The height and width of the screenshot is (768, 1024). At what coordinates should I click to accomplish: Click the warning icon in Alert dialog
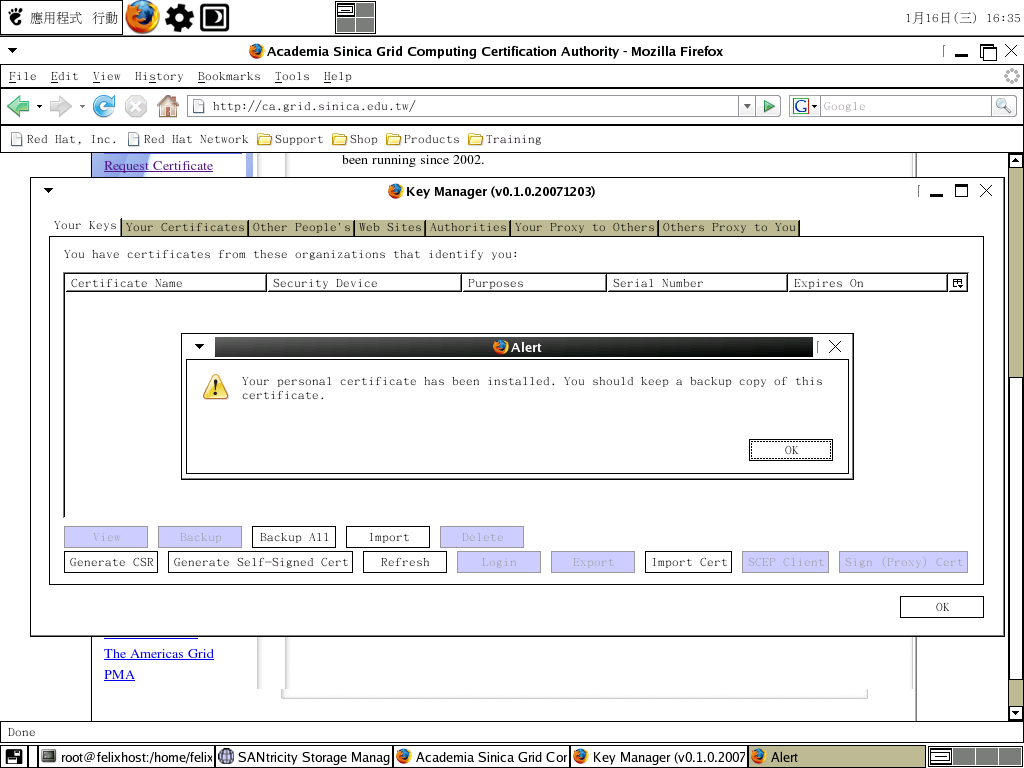coord(216,387)
